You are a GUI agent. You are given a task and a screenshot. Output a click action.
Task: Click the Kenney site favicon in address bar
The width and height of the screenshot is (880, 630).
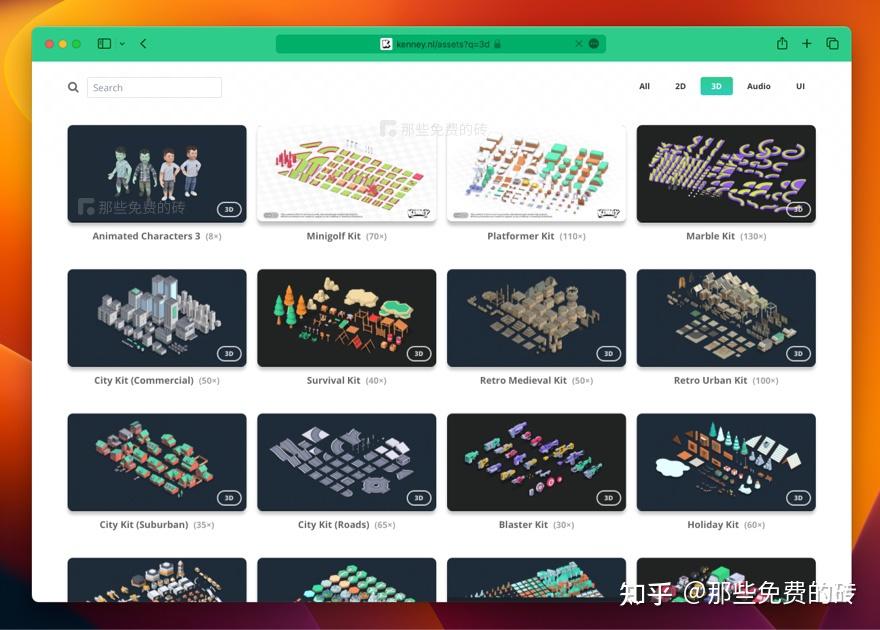(x=386, y=44)
